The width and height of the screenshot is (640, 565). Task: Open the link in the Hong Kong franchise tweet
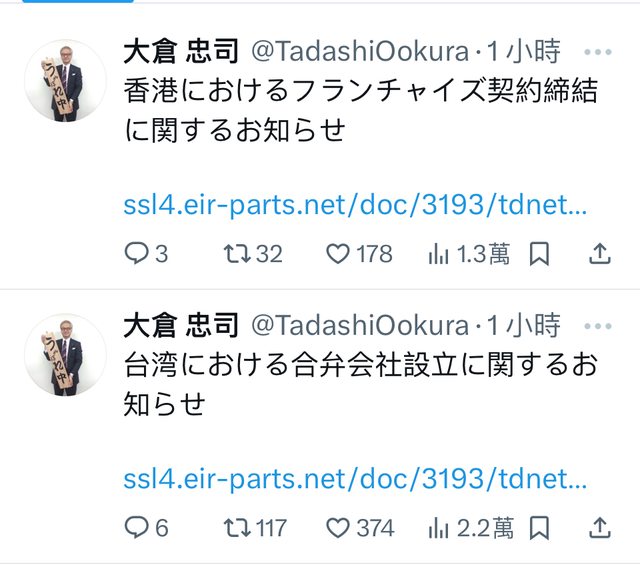[356, 206]
